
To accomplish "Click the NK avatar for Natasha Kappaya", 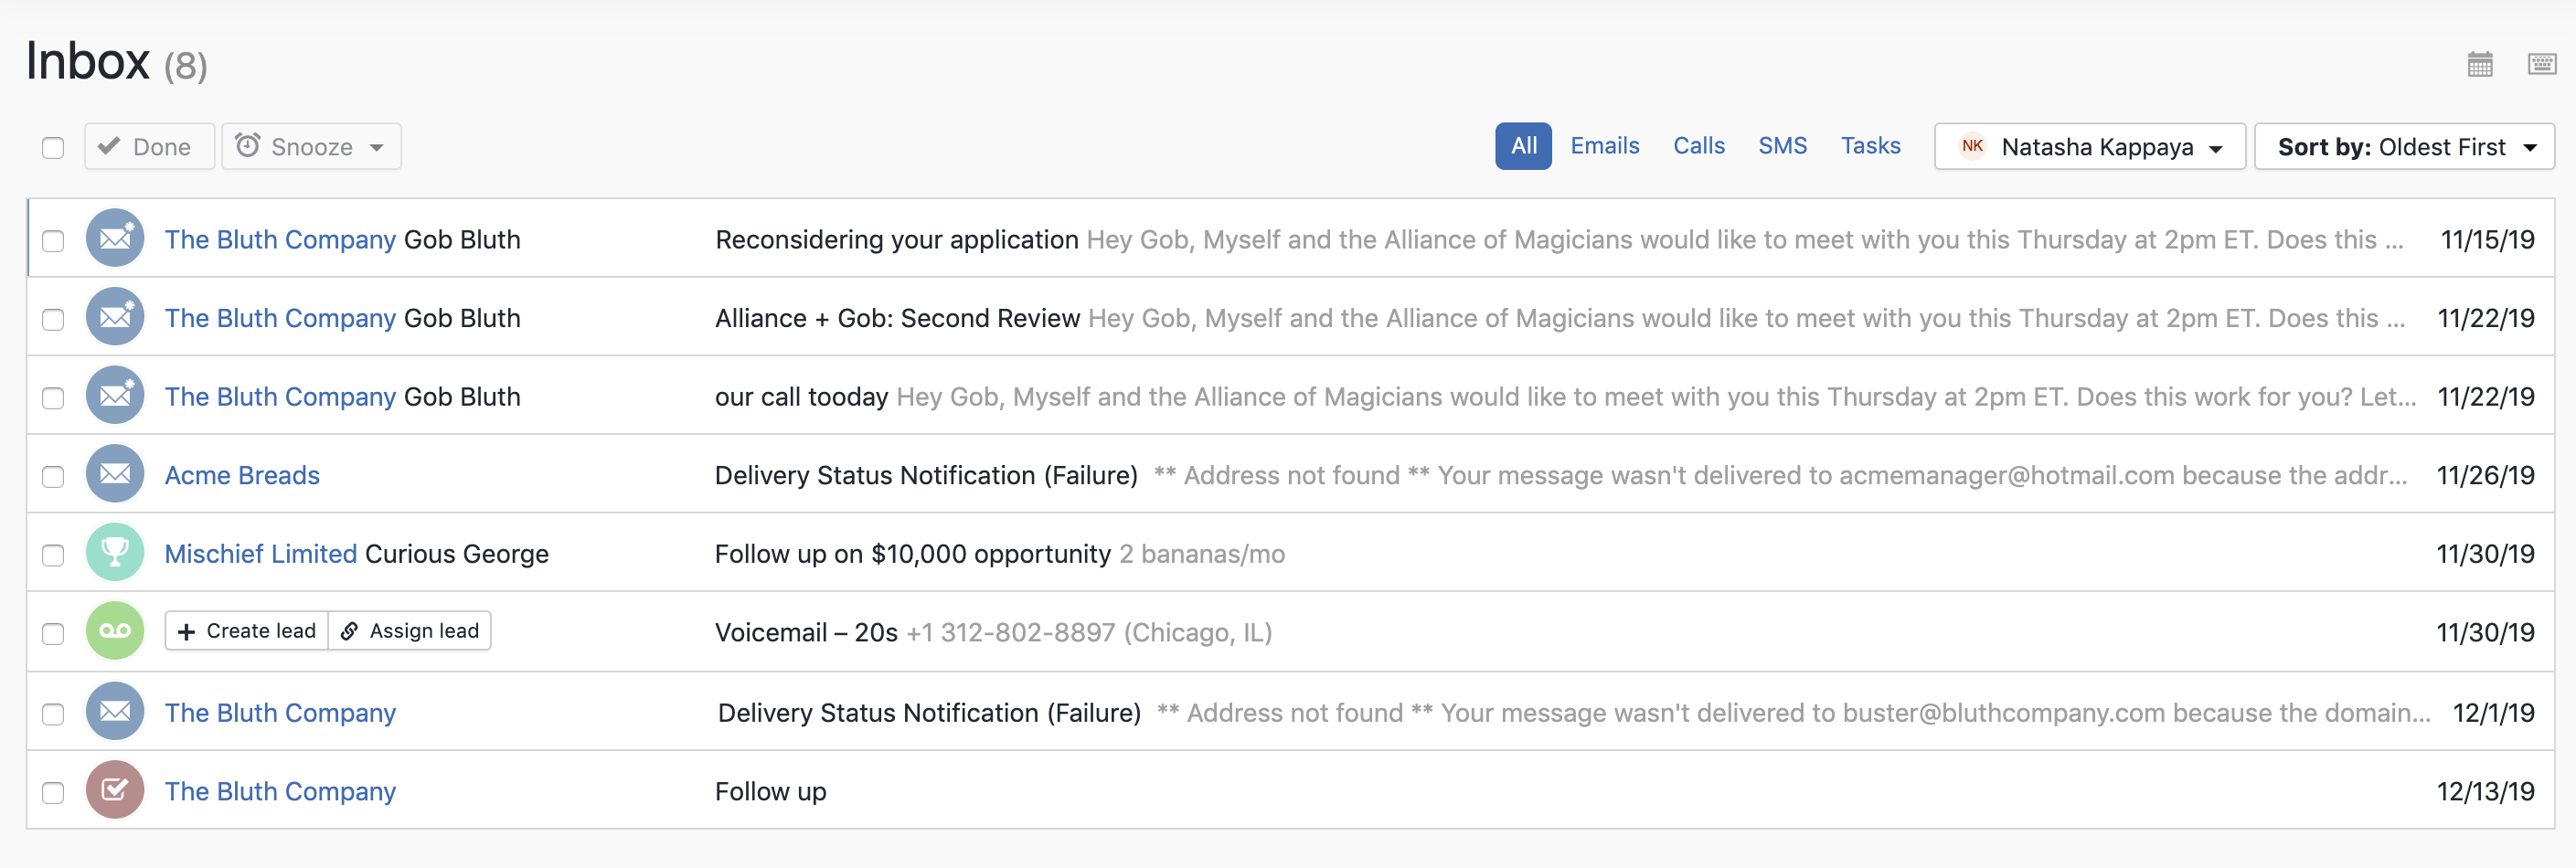I will (x=1972, y=146).
